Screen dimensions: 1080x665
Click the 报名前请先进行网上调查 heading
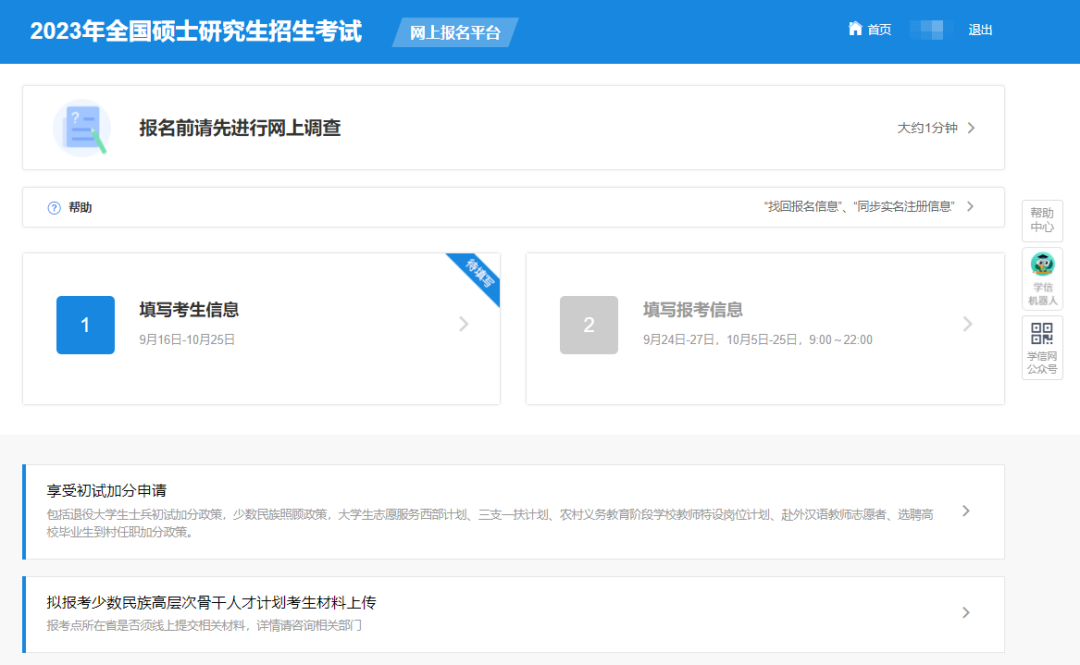[x=240, y=128]
